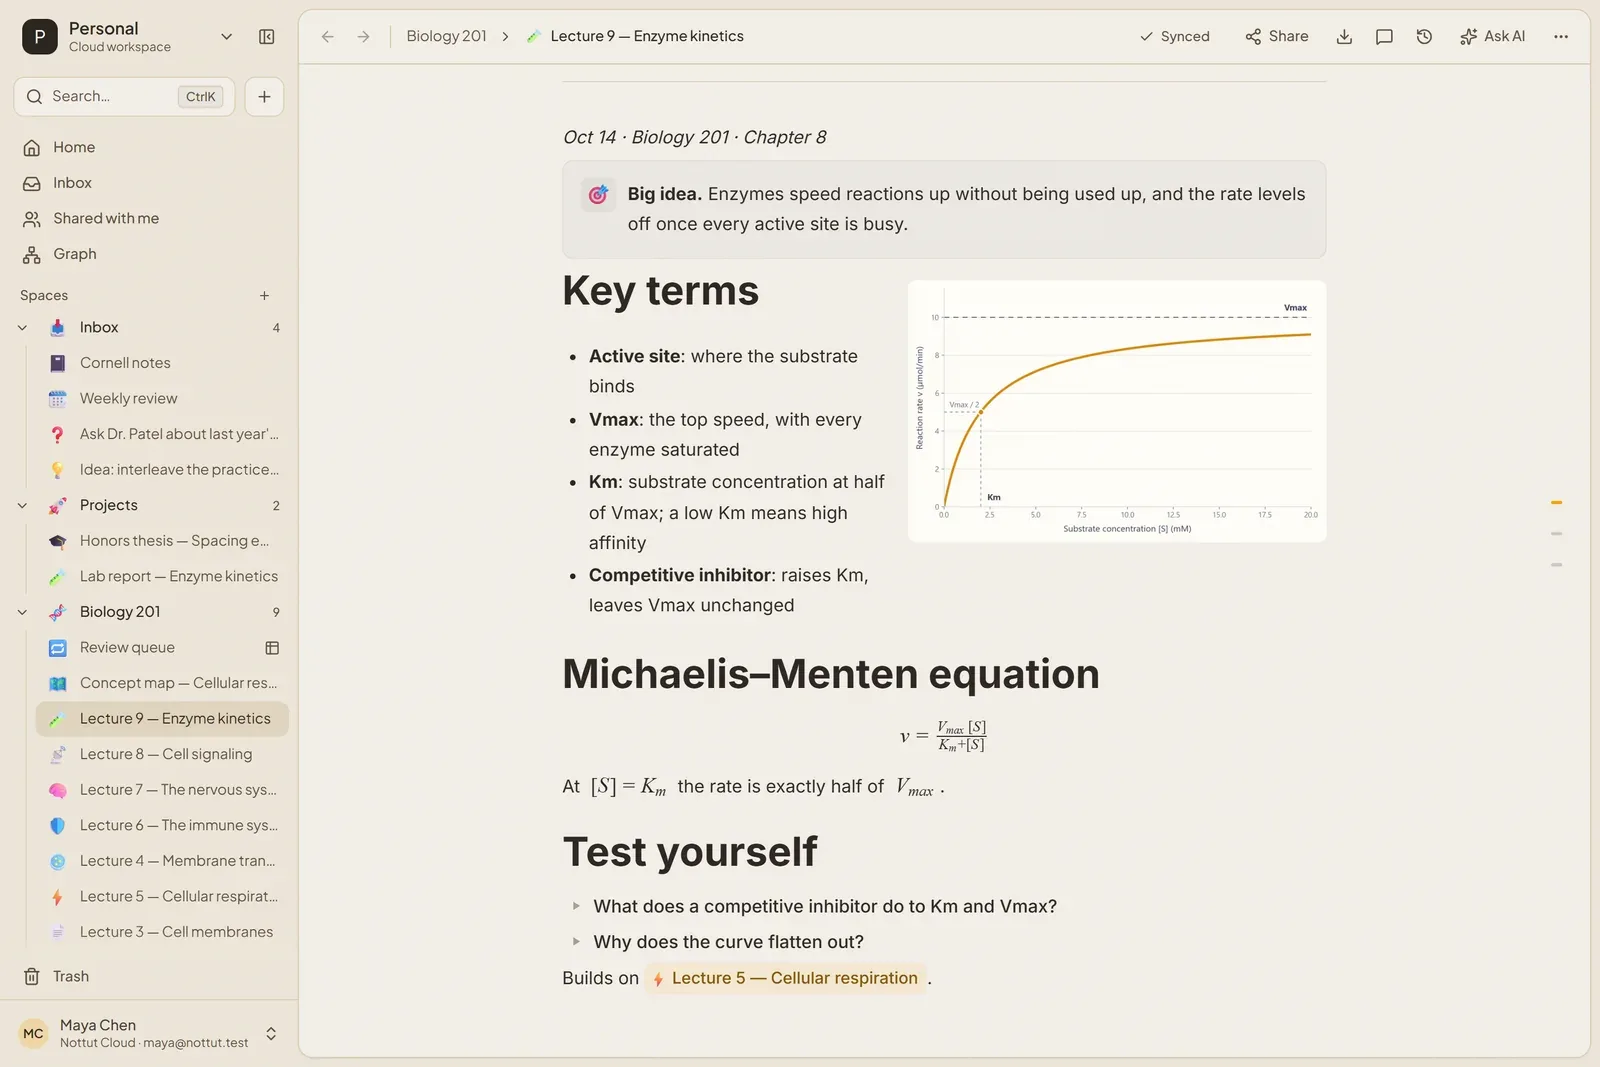
Task: Follow Lecture 5 — Cellular respiration link
Action: click(786, 979)
